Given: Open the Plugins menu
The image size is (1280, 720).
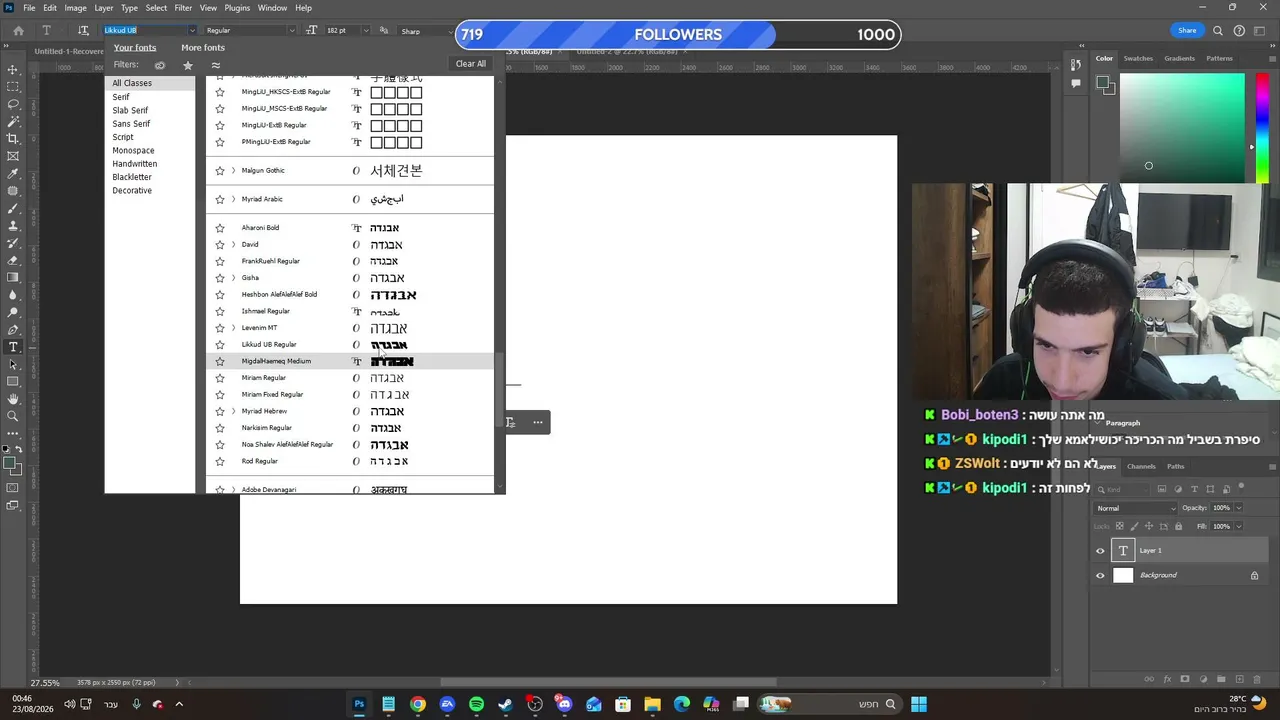Looking at the screenshot, I should tap(237, 8).
